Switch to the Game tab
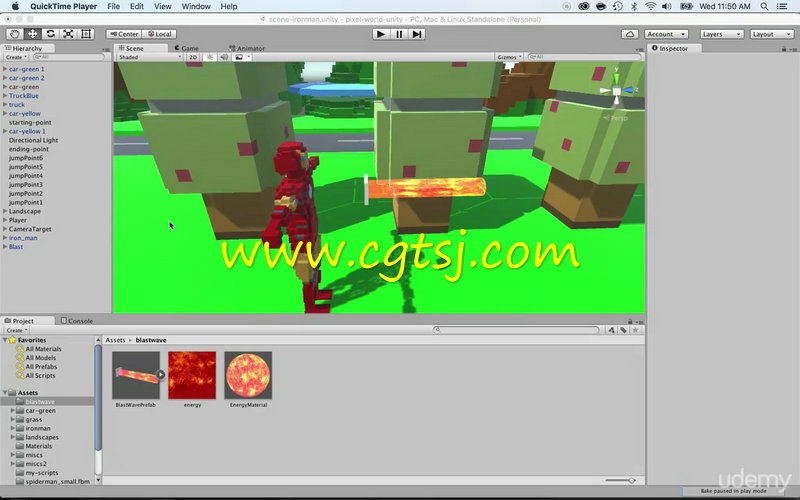The width and height of the screenshot is (800, 500). [187, 48]
